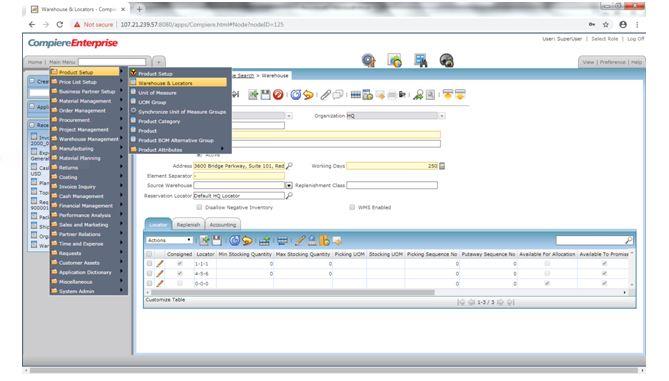This screenshot has height=381, width=669.
Task: Click the Element Separator input field
Action: click(x=239, y=176)
